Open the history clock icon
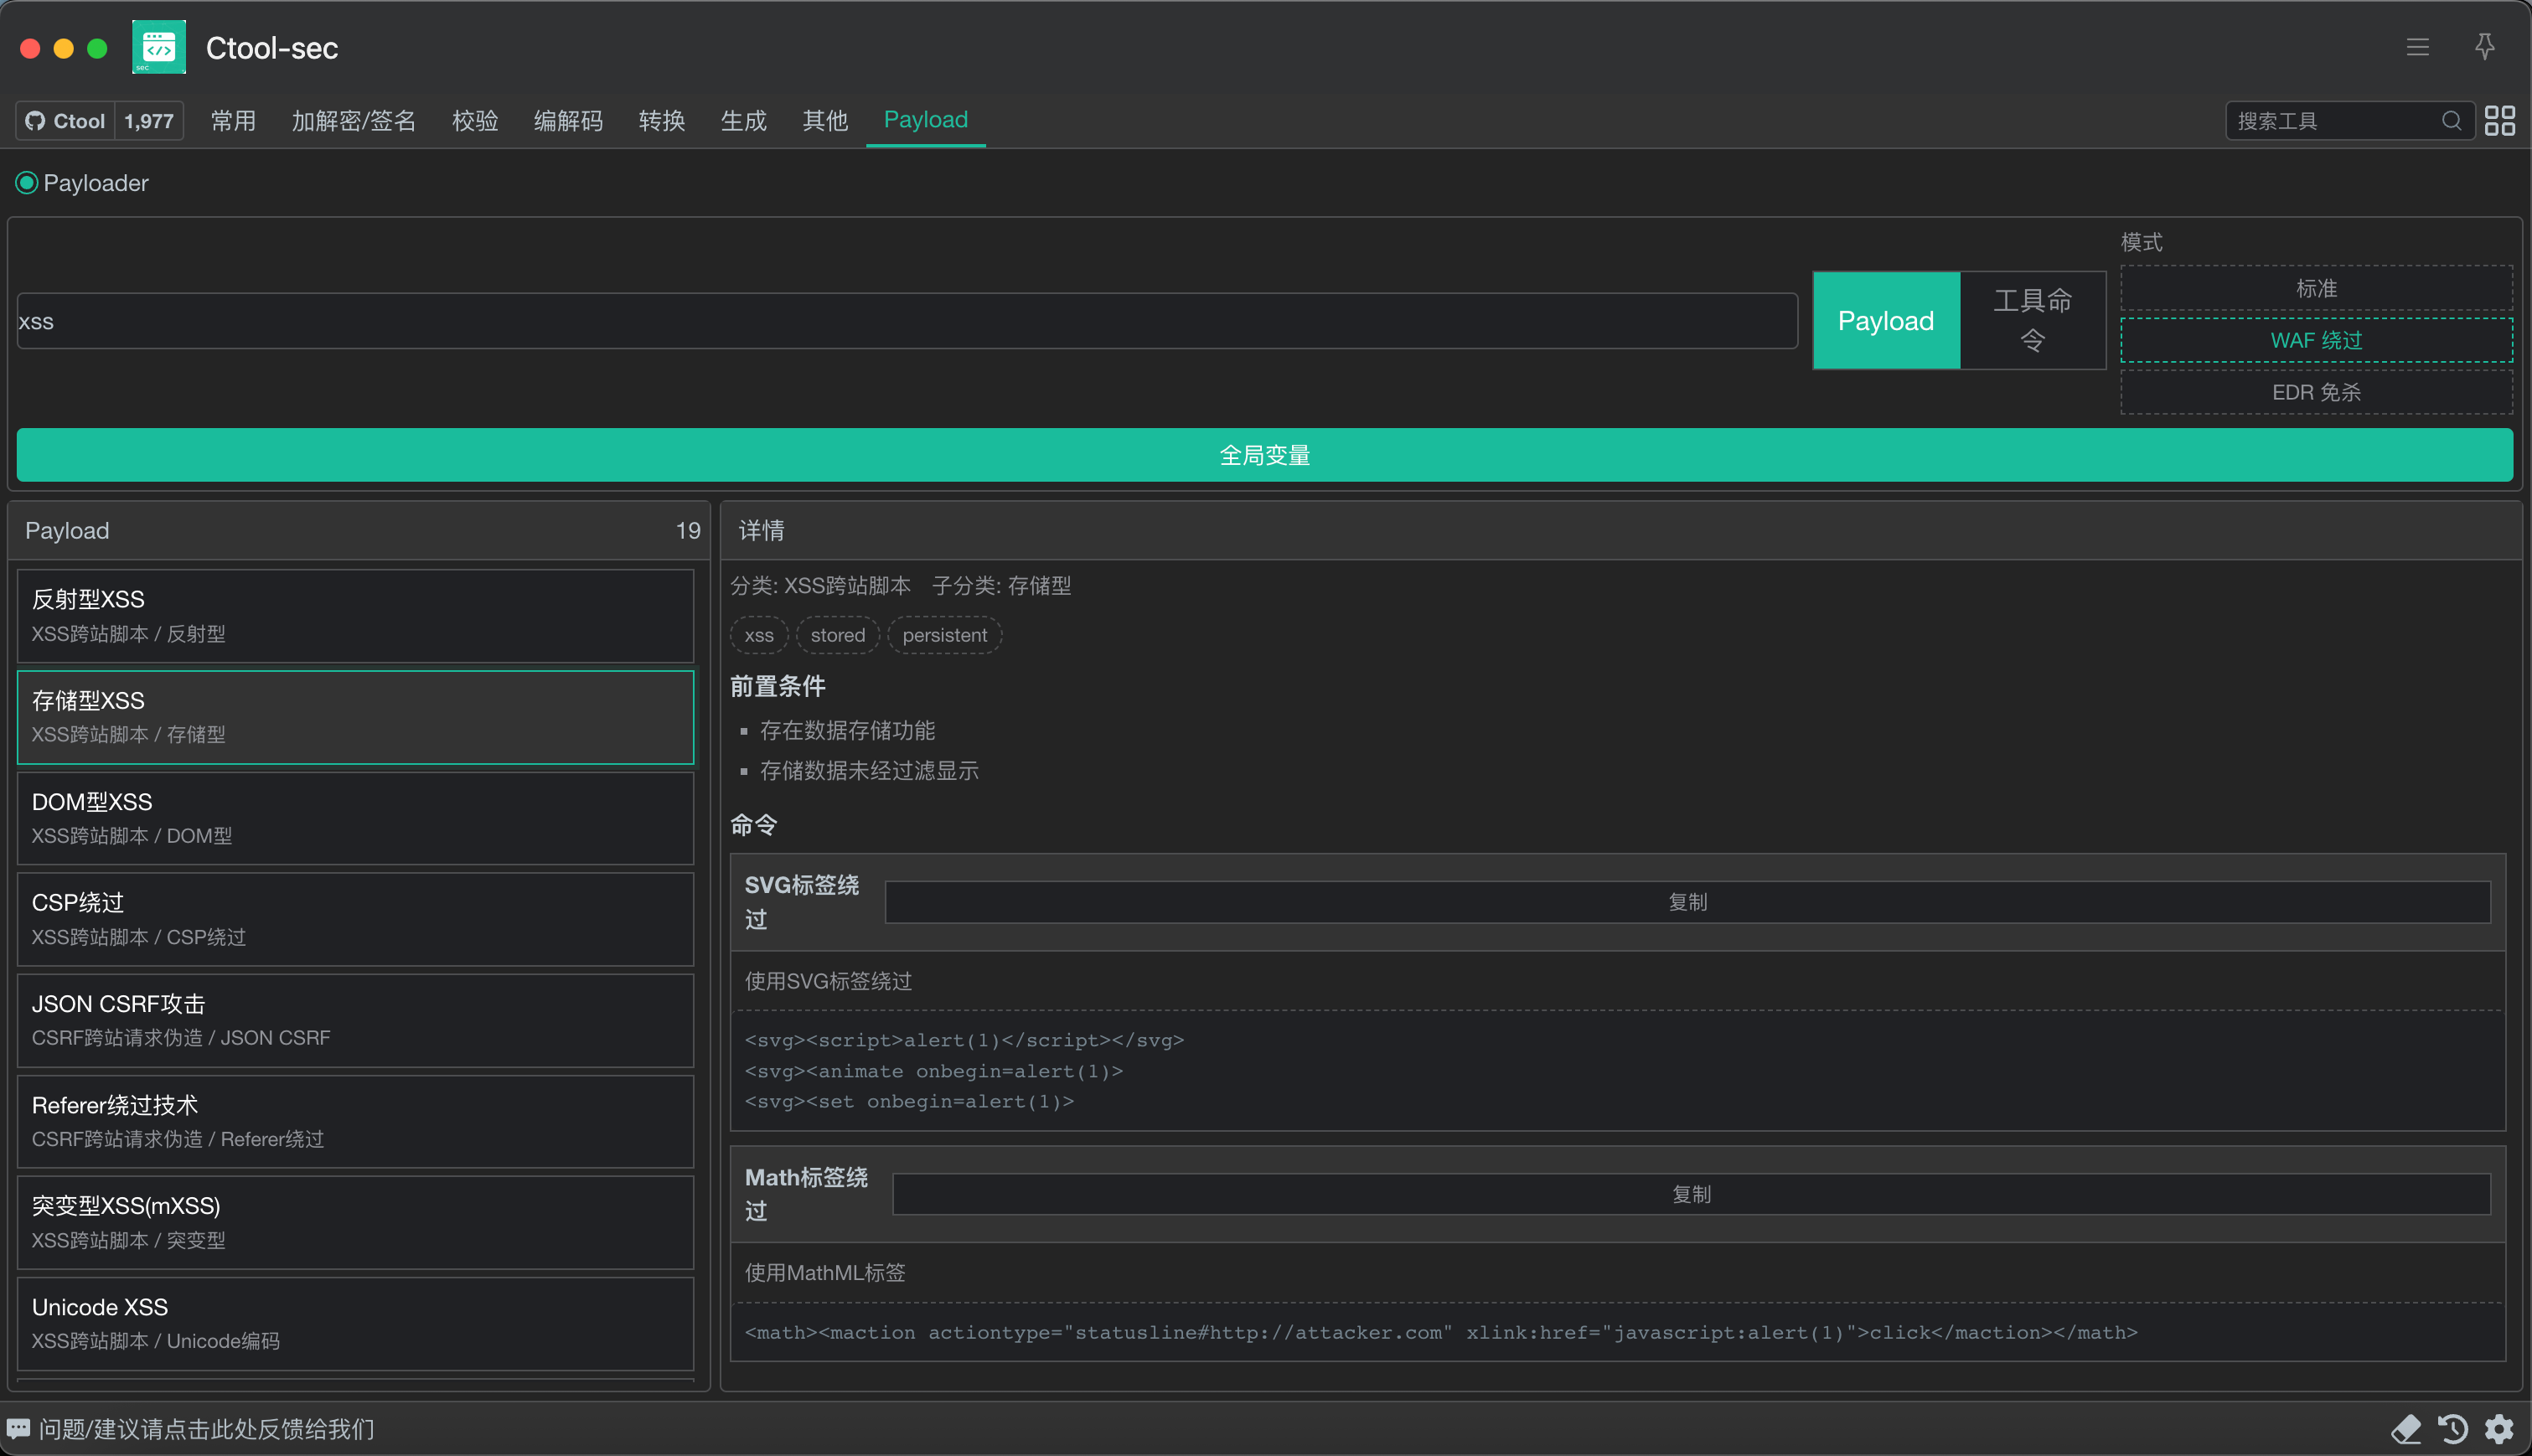The image size is (2532, 1456). click(2452, 1428)
